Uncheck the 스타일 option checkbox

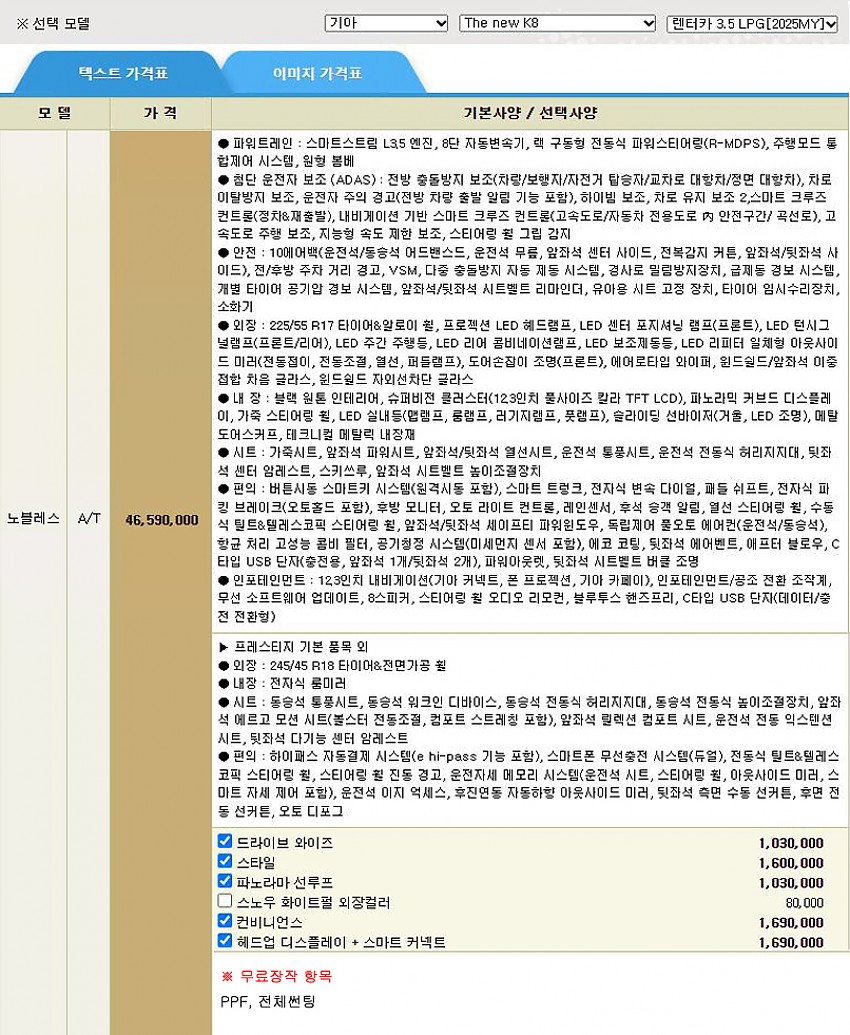225,862
